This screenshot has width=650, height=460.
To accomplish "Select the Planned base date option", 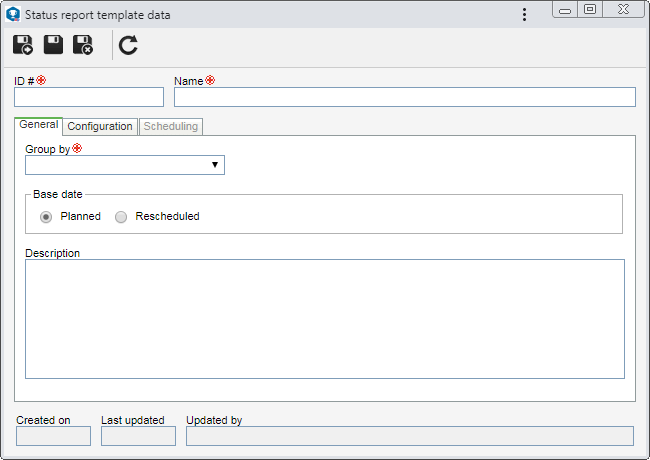I will click(x=46, y=217).
